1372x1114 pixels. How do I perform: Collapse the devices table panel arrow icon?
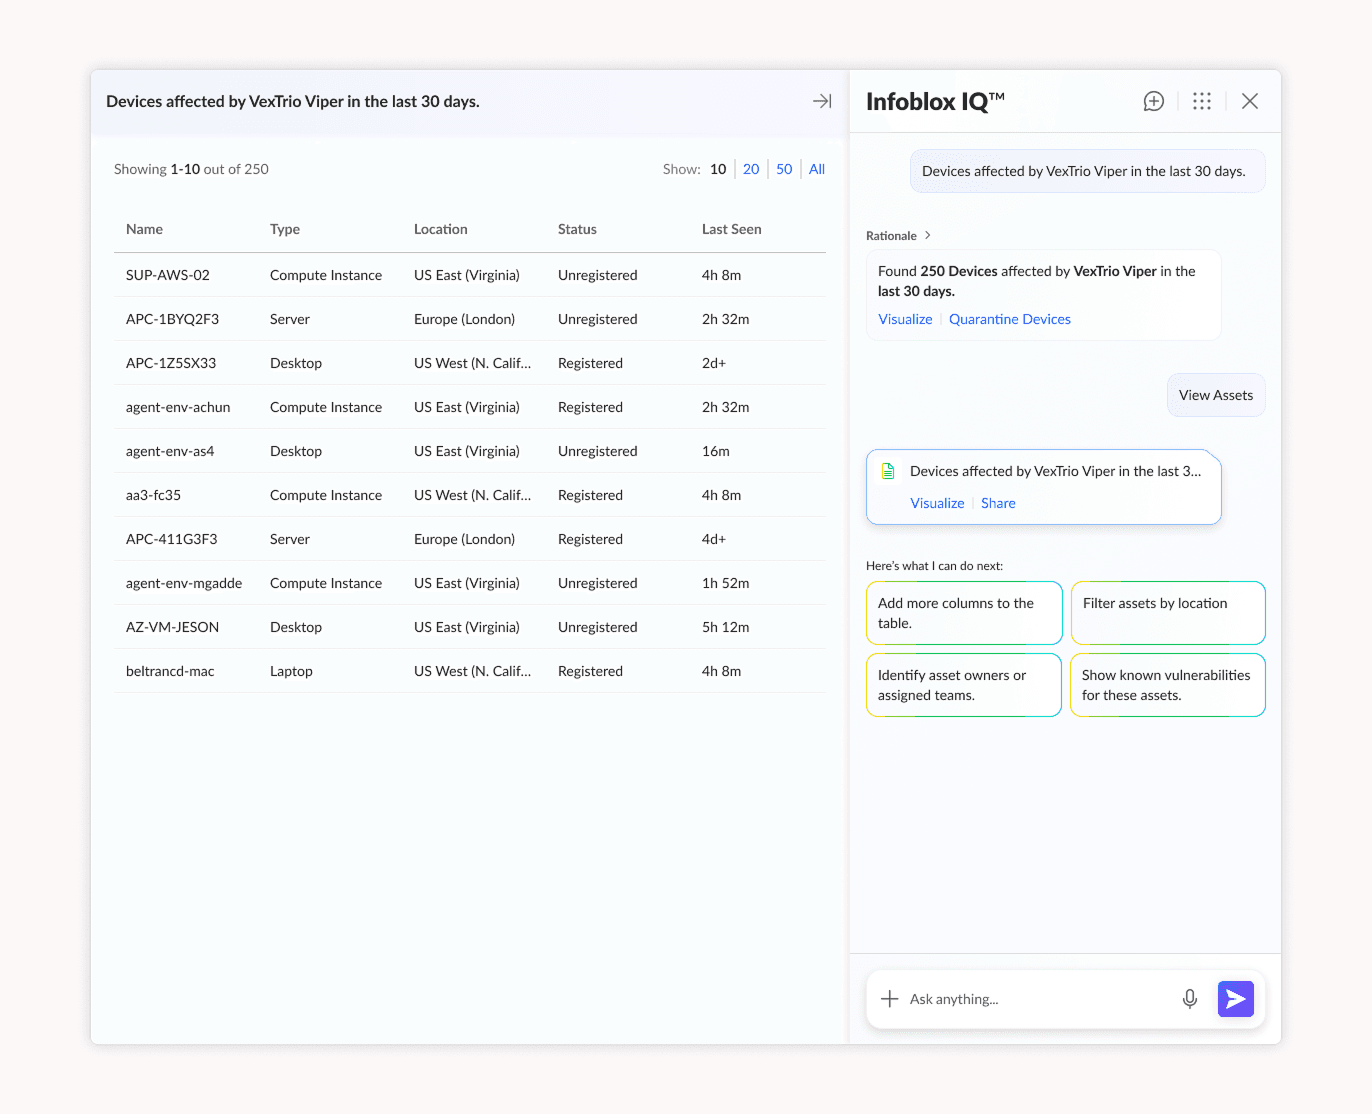pyautogui.click(x=822, y=101)
